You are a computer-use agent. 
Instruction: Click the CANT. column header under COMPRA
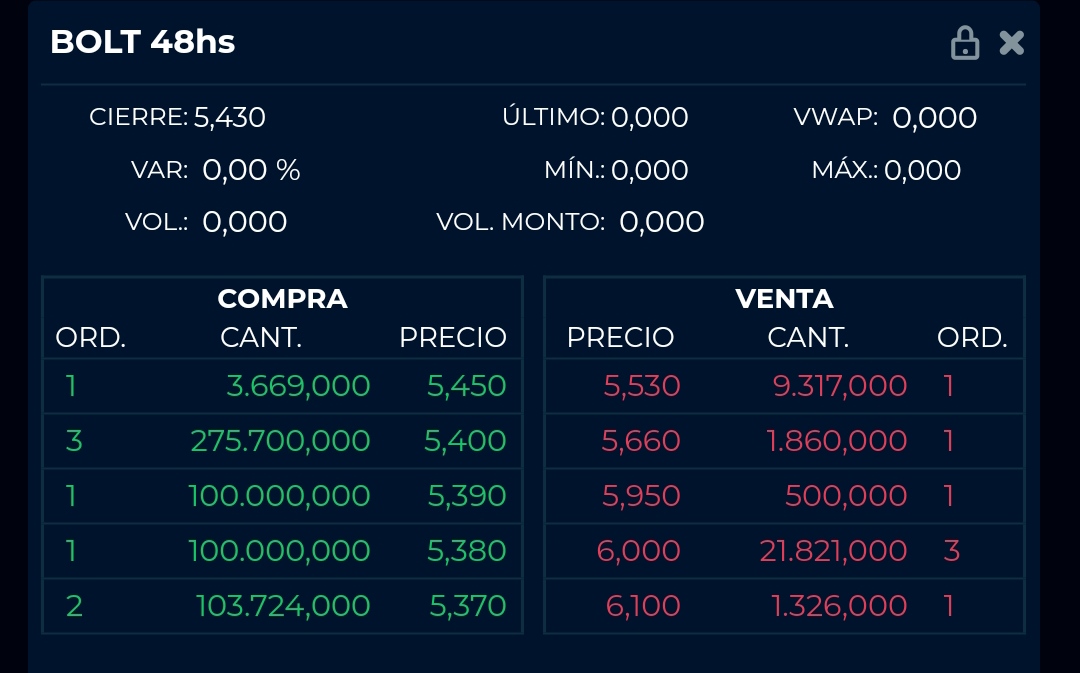pos(261,338)
